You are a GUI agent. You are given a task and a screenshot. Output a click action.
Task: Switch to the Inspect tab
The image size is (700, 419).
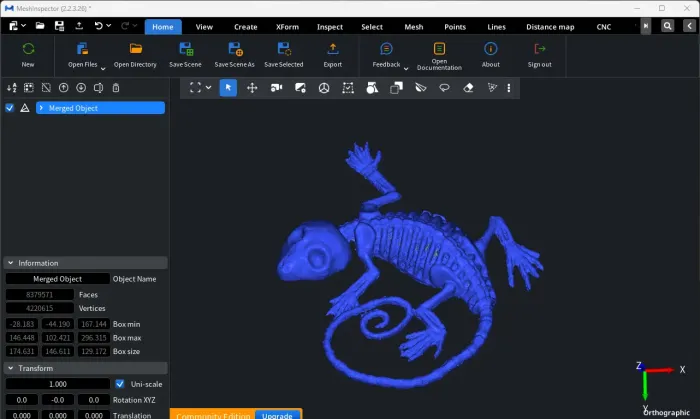click(329, 27)
